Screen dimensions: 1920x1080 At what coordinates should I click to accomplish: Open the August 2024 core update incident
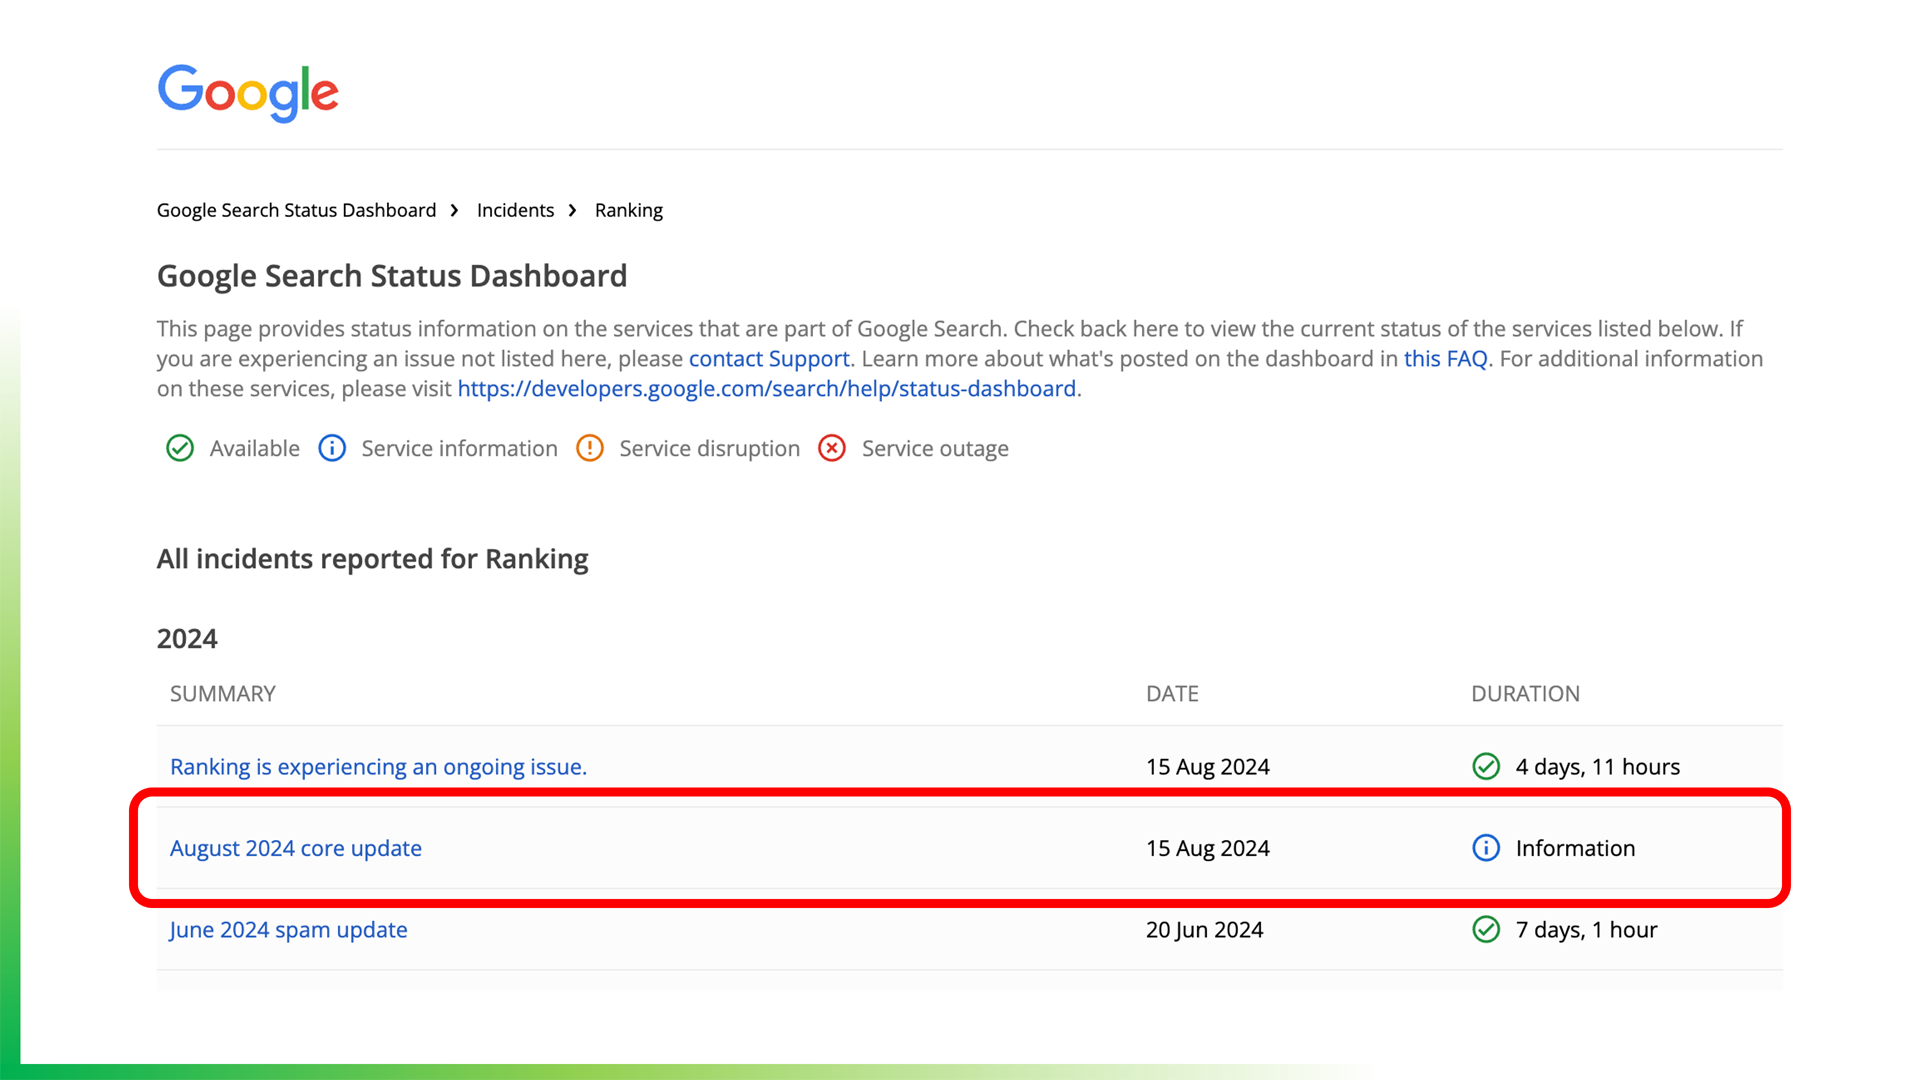(296, 848)
